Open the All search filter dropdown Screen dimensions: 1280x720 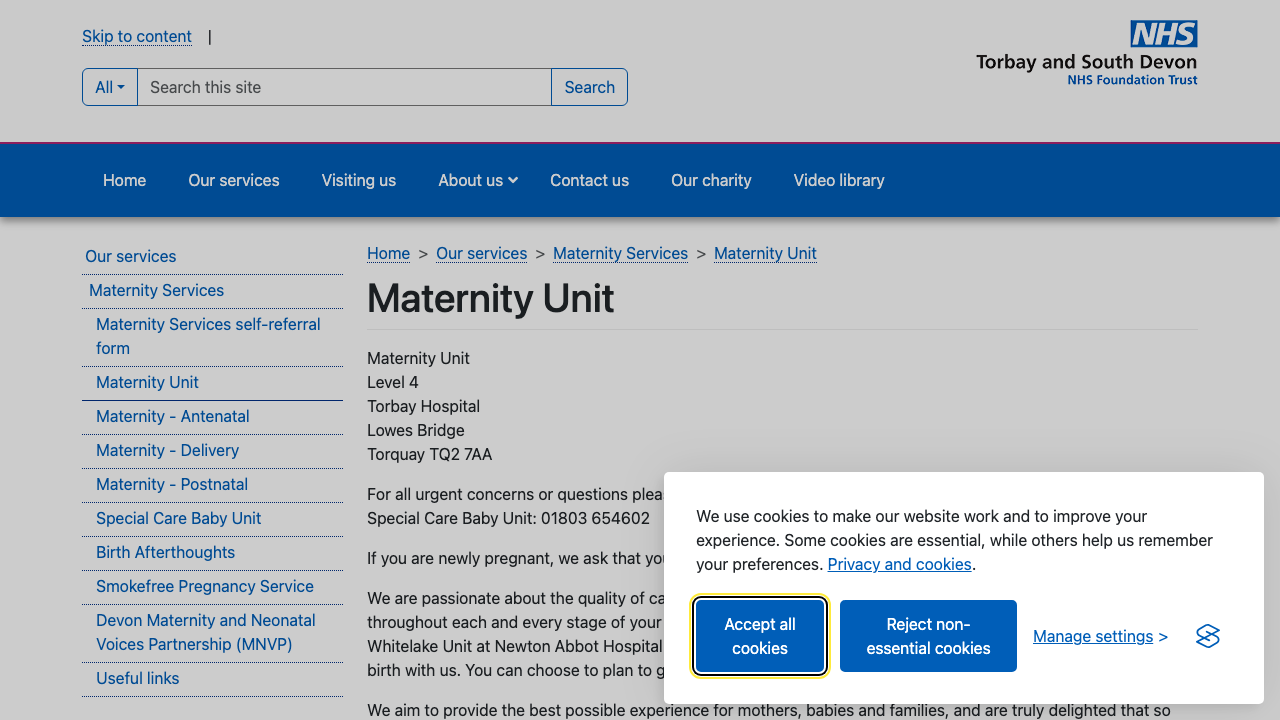(109, 87)
